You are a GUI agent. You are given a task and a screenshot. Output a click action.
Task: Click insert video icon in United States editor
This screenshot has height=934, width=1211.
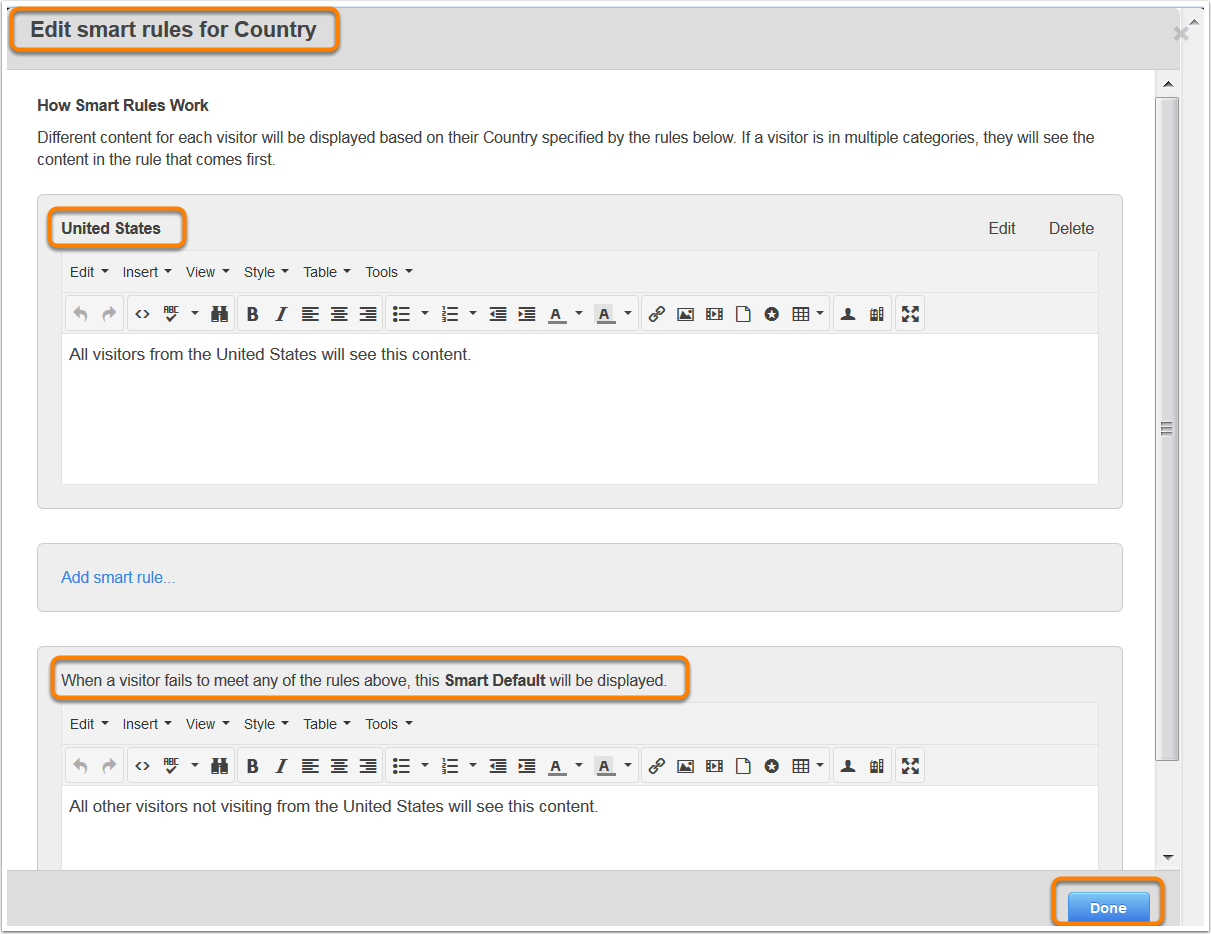714,314
